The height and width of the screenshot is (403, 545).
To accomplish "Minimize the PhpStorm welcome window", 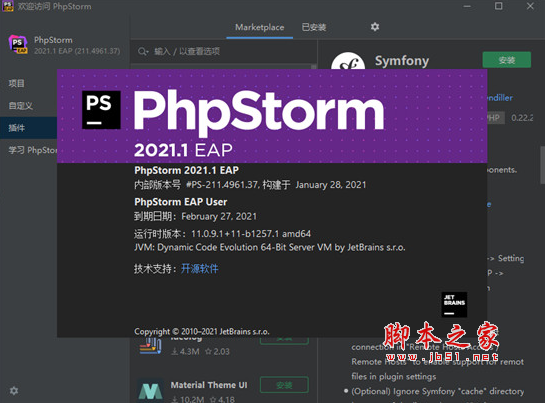I will (467, 6).
